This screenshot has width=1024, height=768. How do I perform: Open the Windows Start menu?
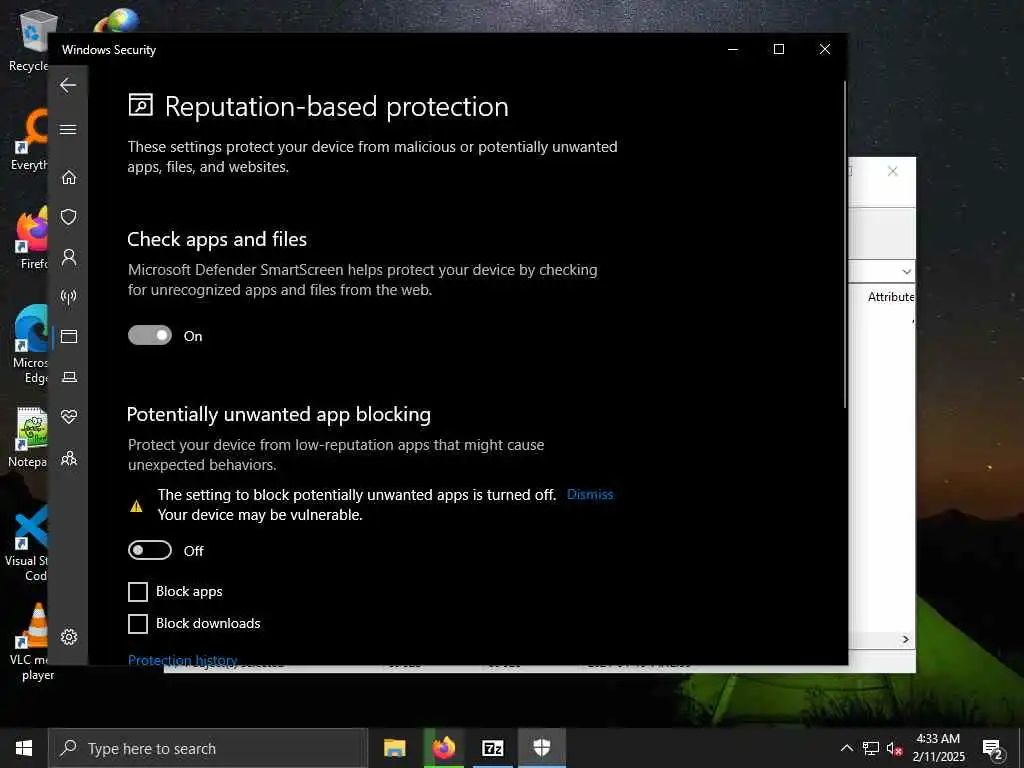tap(24, 748)
